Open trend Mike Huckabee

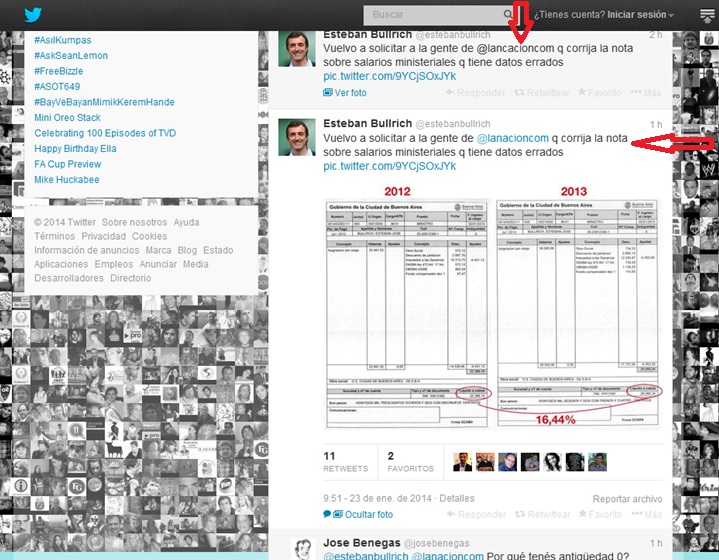coord(66,179)
